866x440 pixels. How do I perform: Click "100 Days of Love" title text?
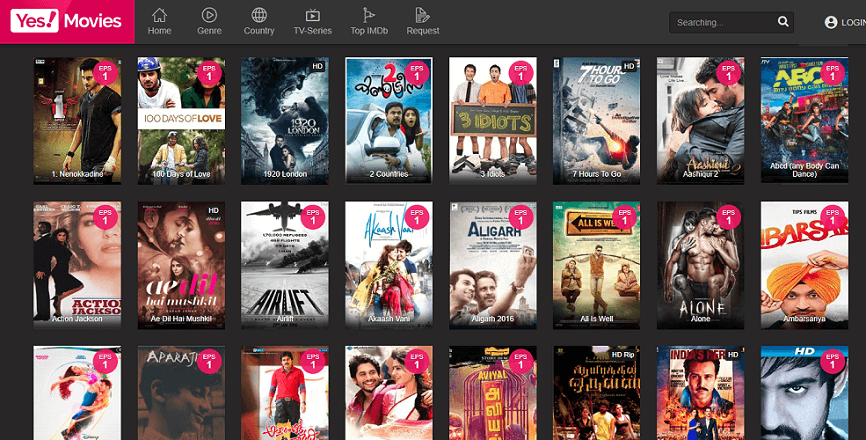pyautogui.click(x=181, y=174)
